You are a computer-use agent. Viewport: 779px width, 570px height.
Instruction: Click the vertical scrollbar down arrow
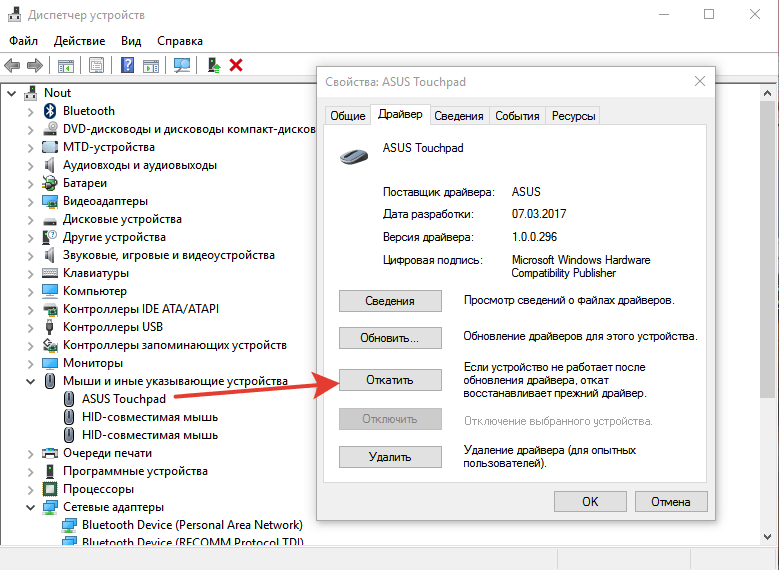tap(768, 537)
